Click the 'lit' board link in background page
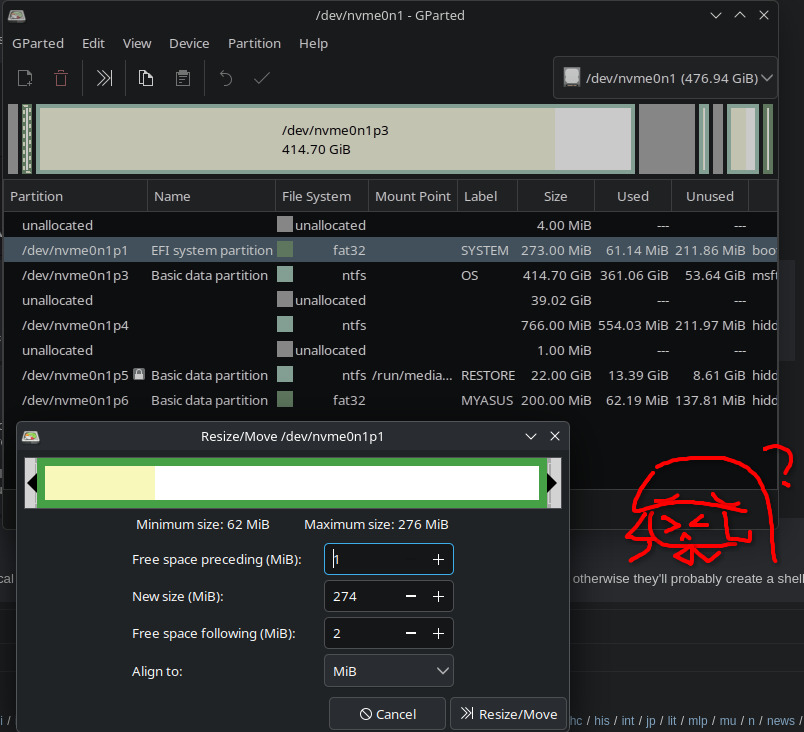This screenshot has height=732, width=804. click(672, 720)
